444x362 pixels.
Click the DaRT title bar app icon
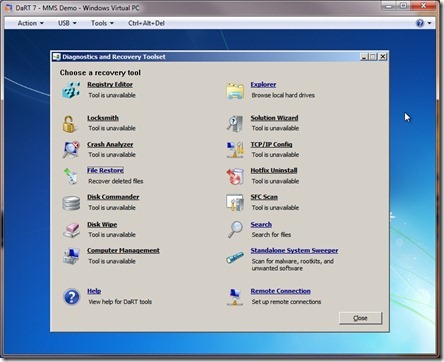pos(57,57)
